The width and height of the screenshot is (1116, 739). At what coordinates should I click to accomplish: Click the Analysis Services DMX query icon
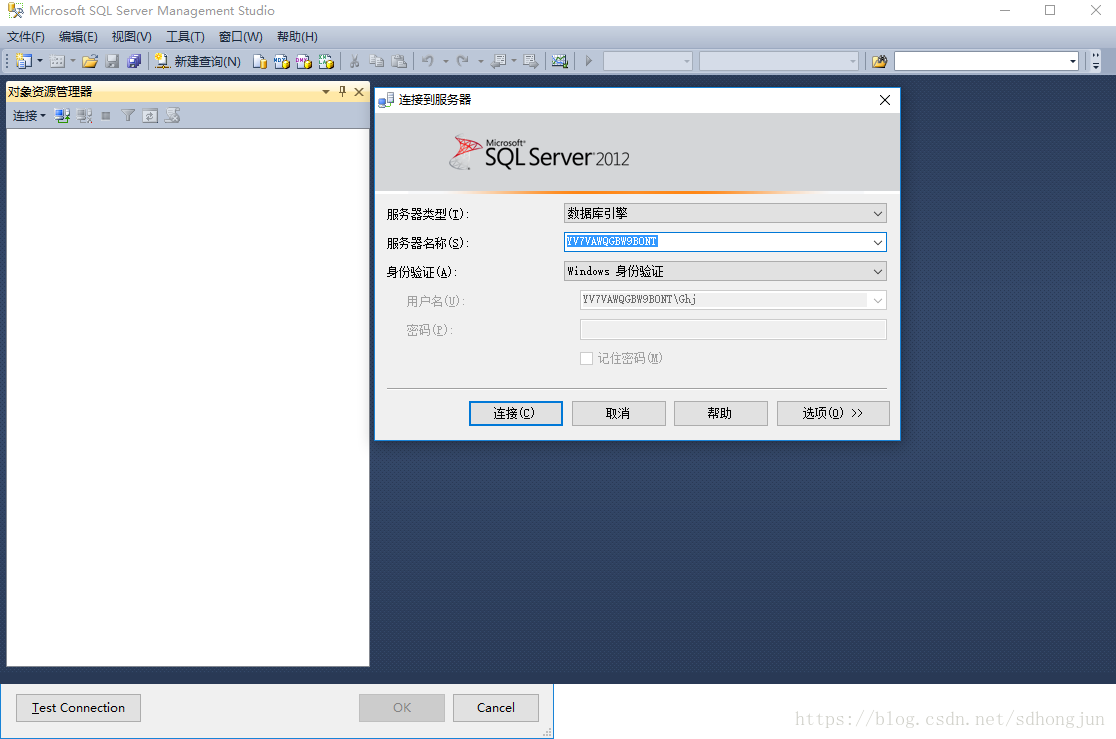pos(304,61)
